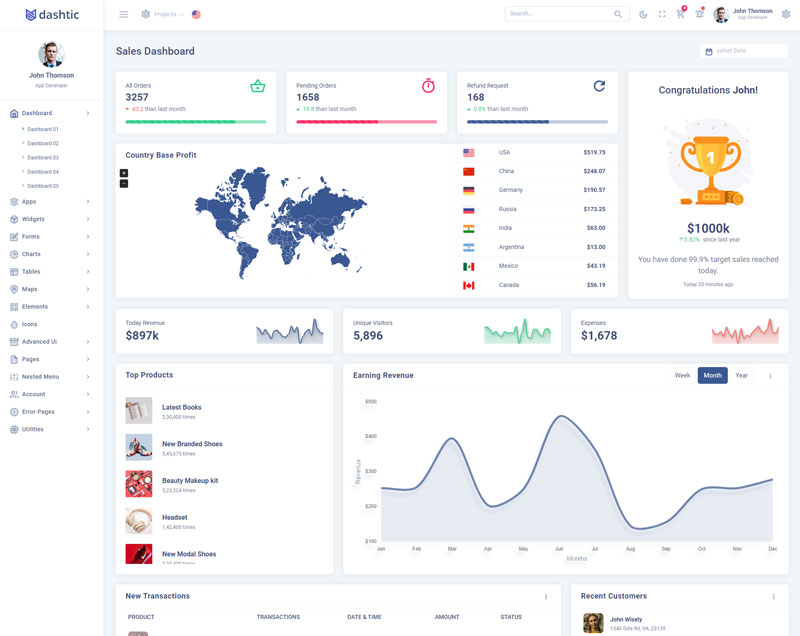Open the shopping cart icon
800x636 pixels.
(680, 14)
